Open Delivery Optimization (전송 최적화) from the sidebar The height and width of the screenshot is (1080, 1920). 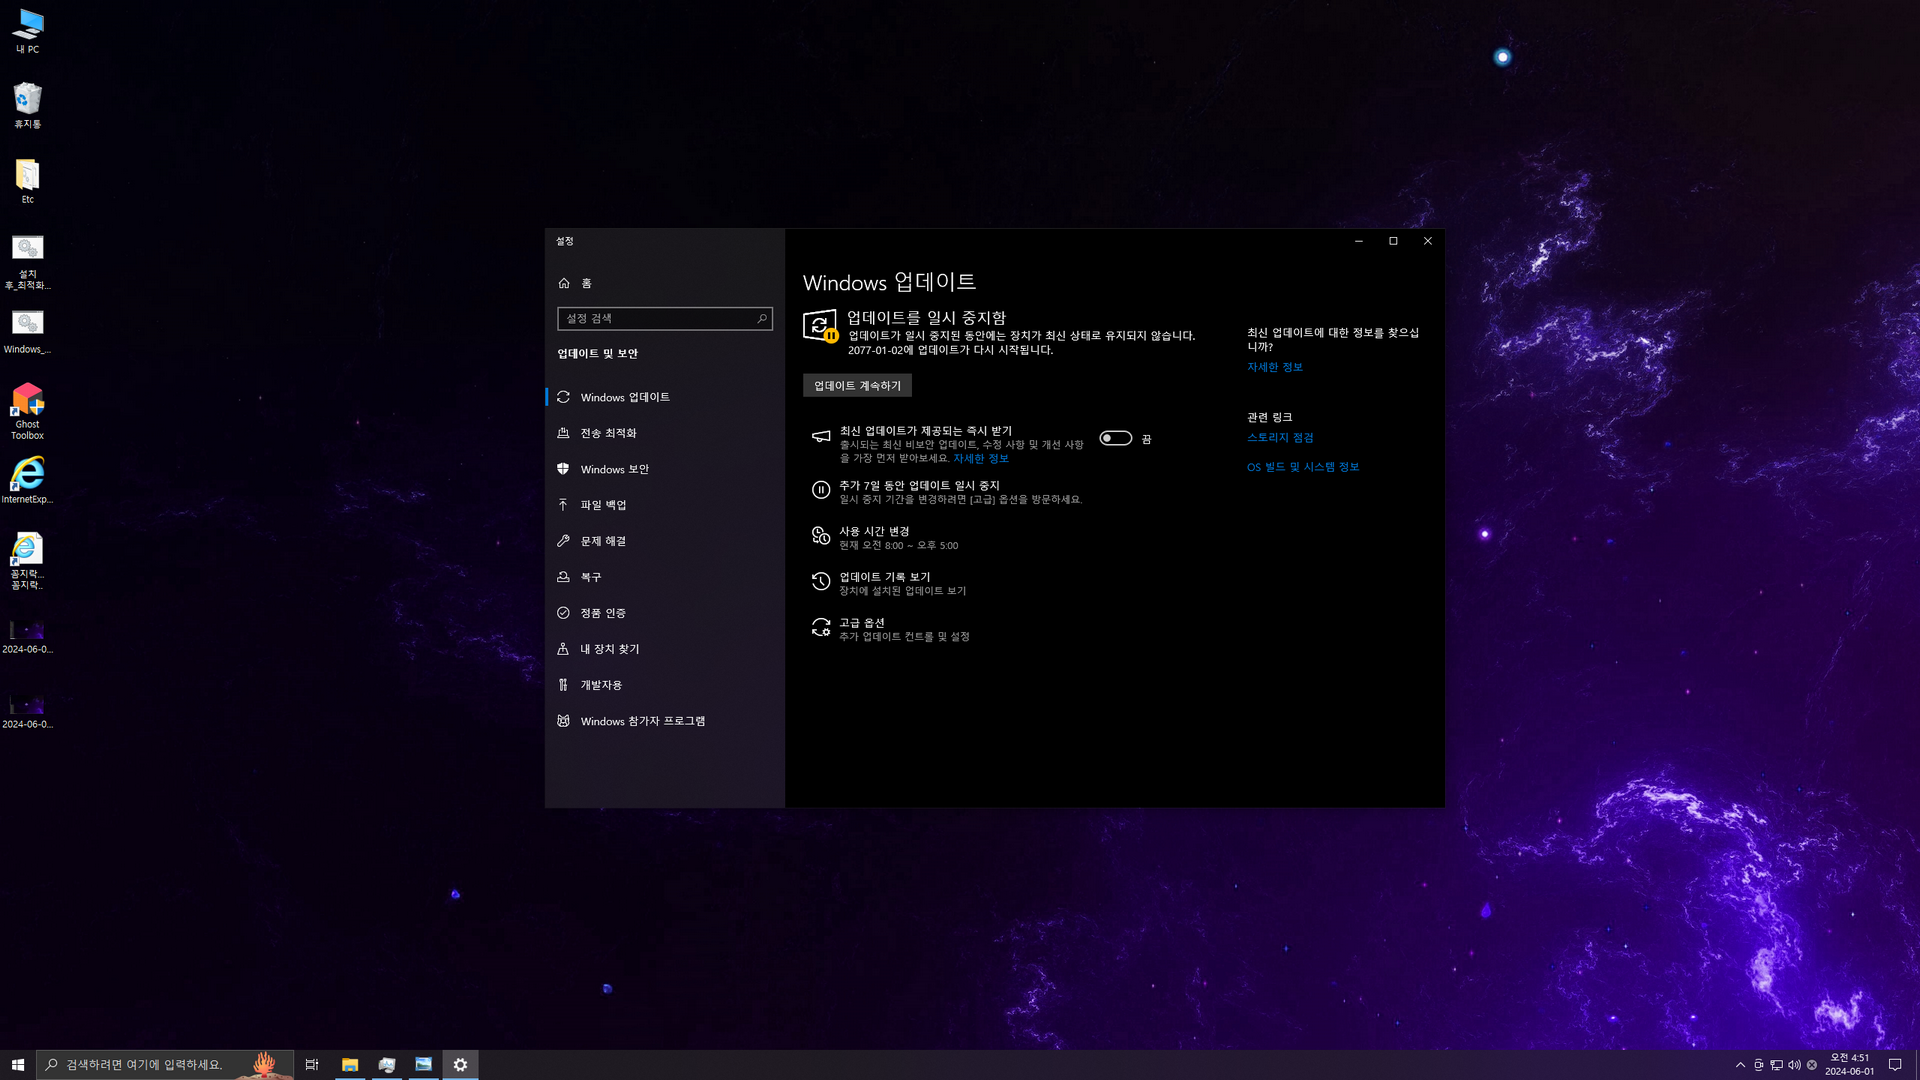pyautogui.click(x=608, y=433)
